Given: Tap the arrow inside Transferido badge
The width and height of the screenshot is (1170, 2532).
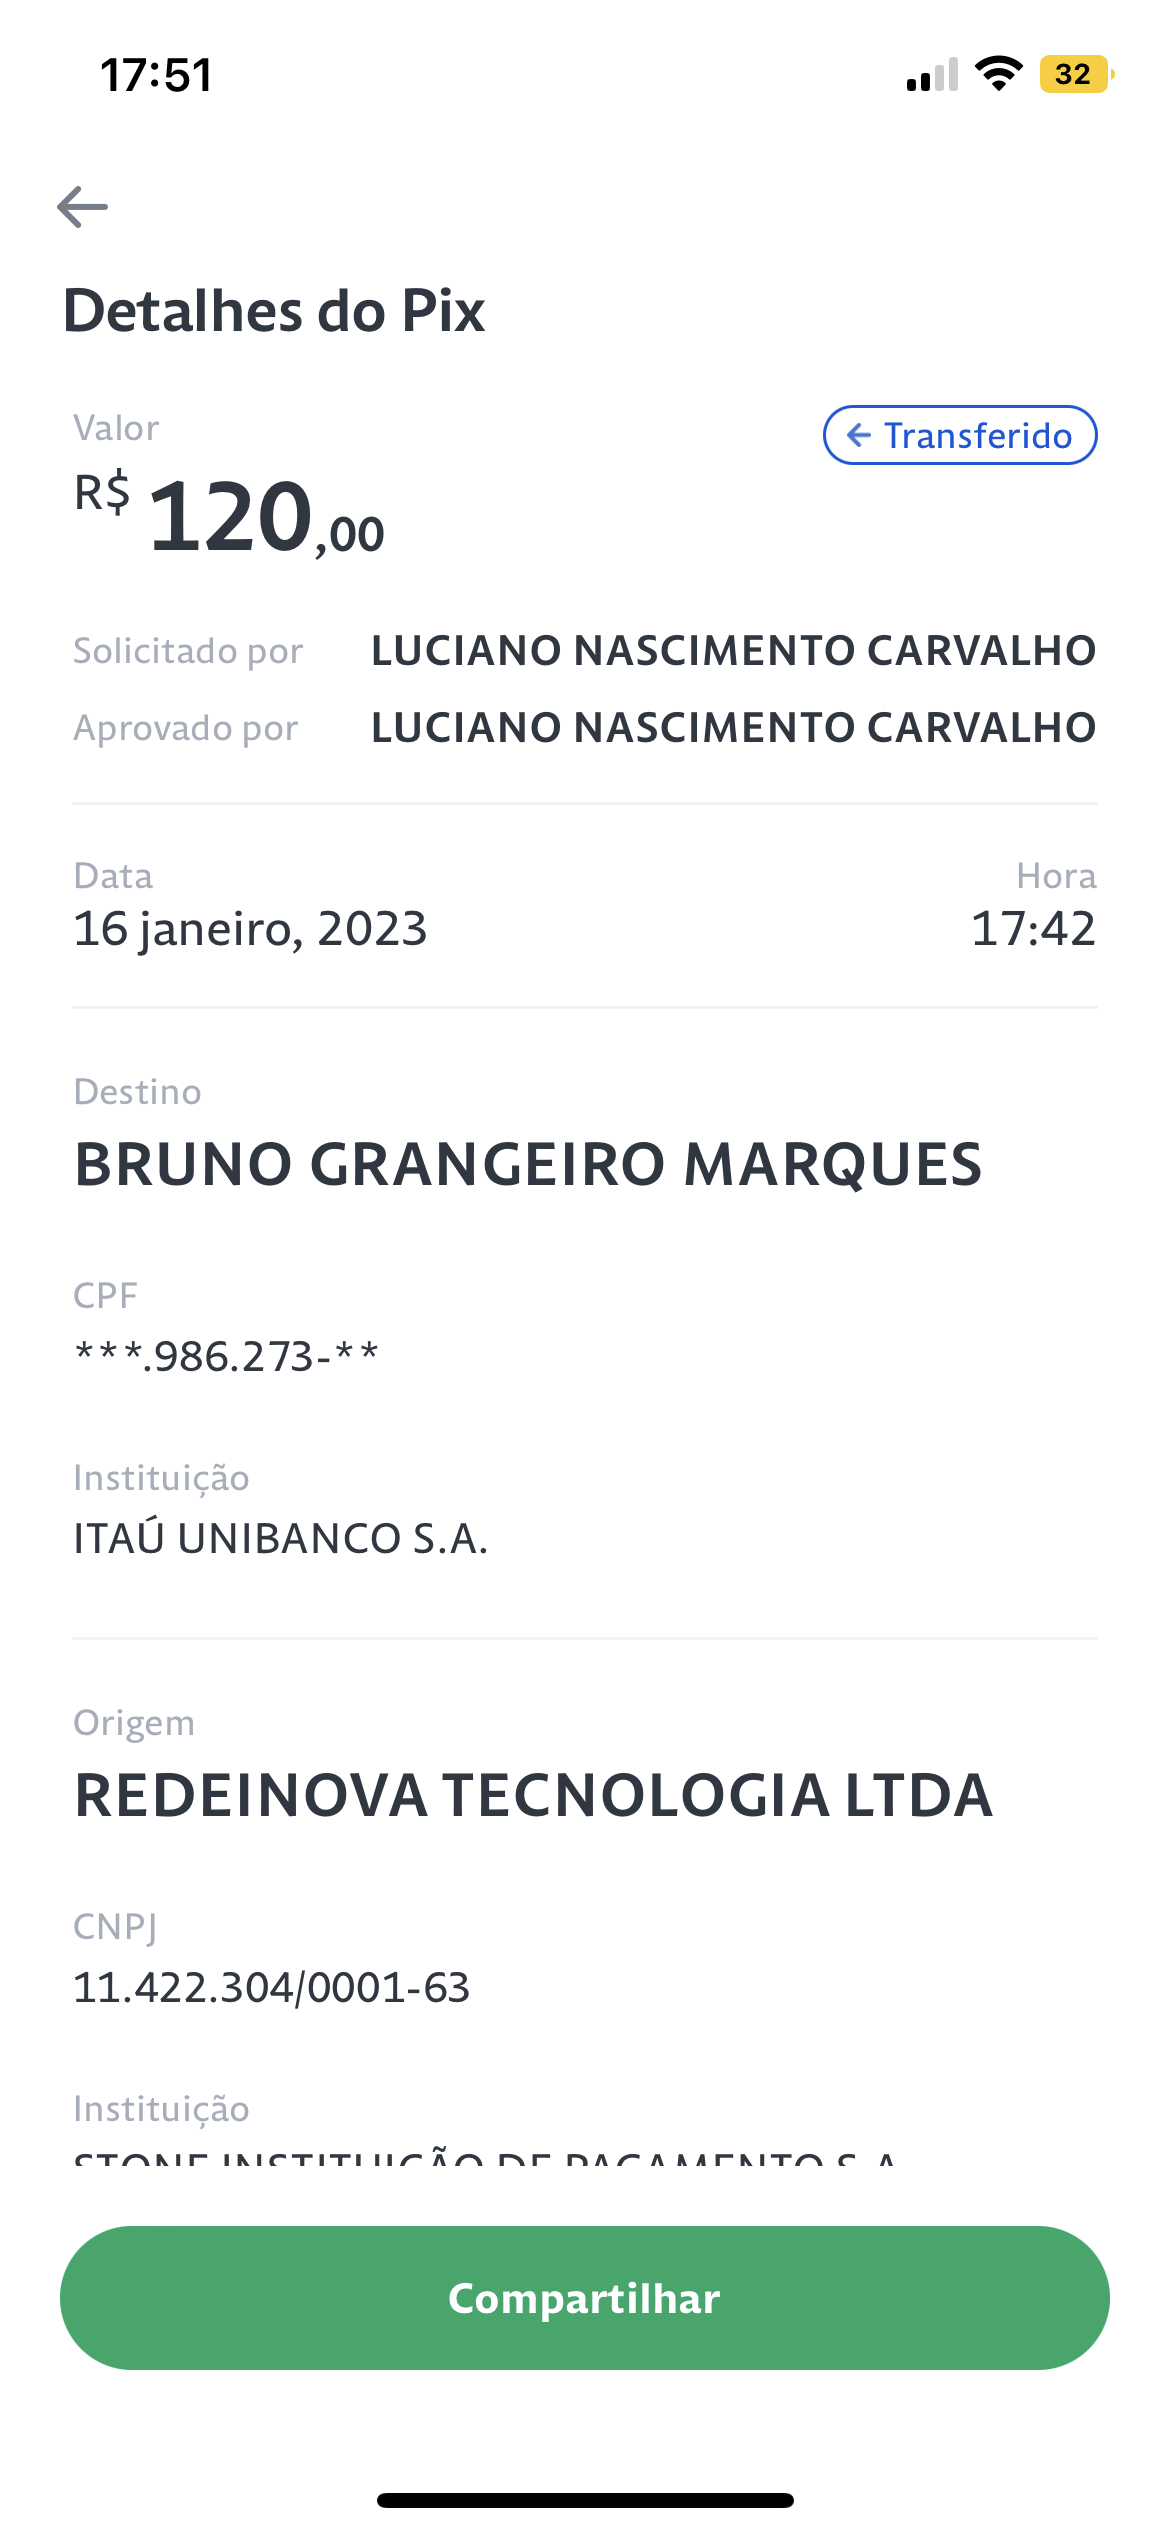Looking at the screenshot, I should (858, 435).
